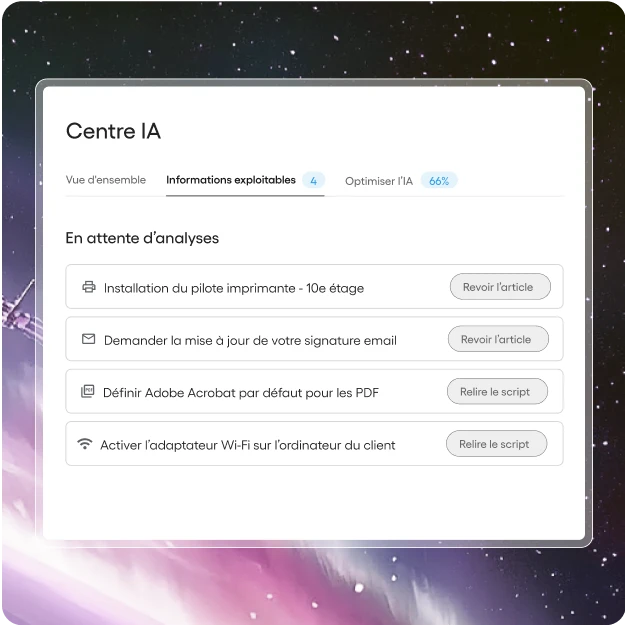The height and width of the screenshot is (625, 625).
Task: Click the 66% badge next to Optimiser l'IA
Action: pos(439,181)
